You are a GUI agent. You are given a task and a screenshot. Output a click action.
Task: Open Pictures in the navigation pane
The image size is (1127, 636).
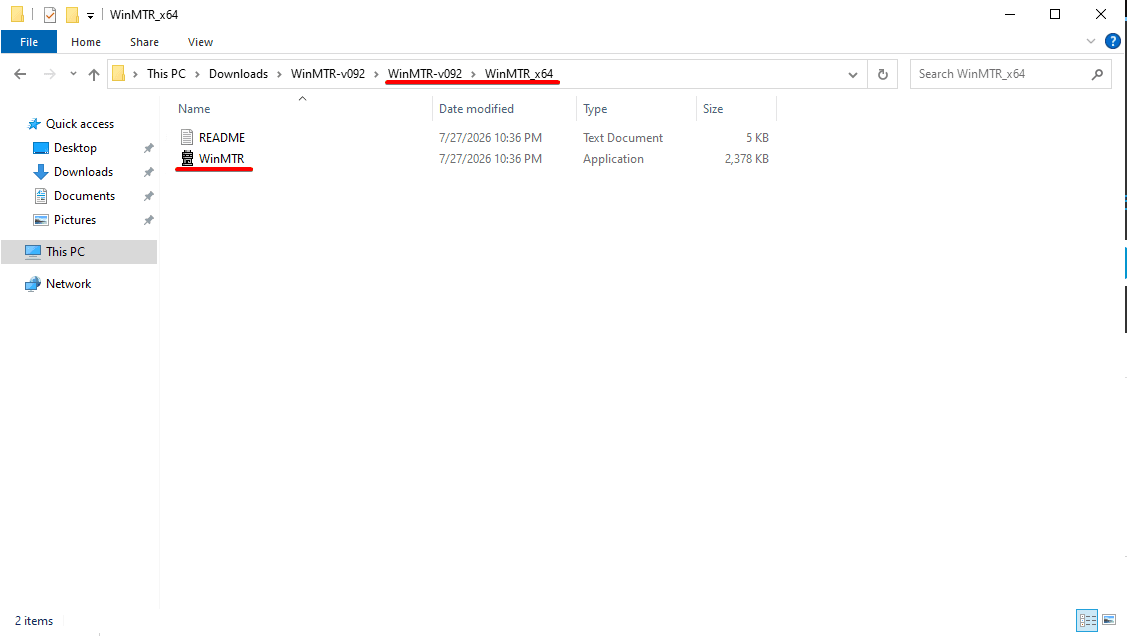pyautogui.click(x=75, y=220)
